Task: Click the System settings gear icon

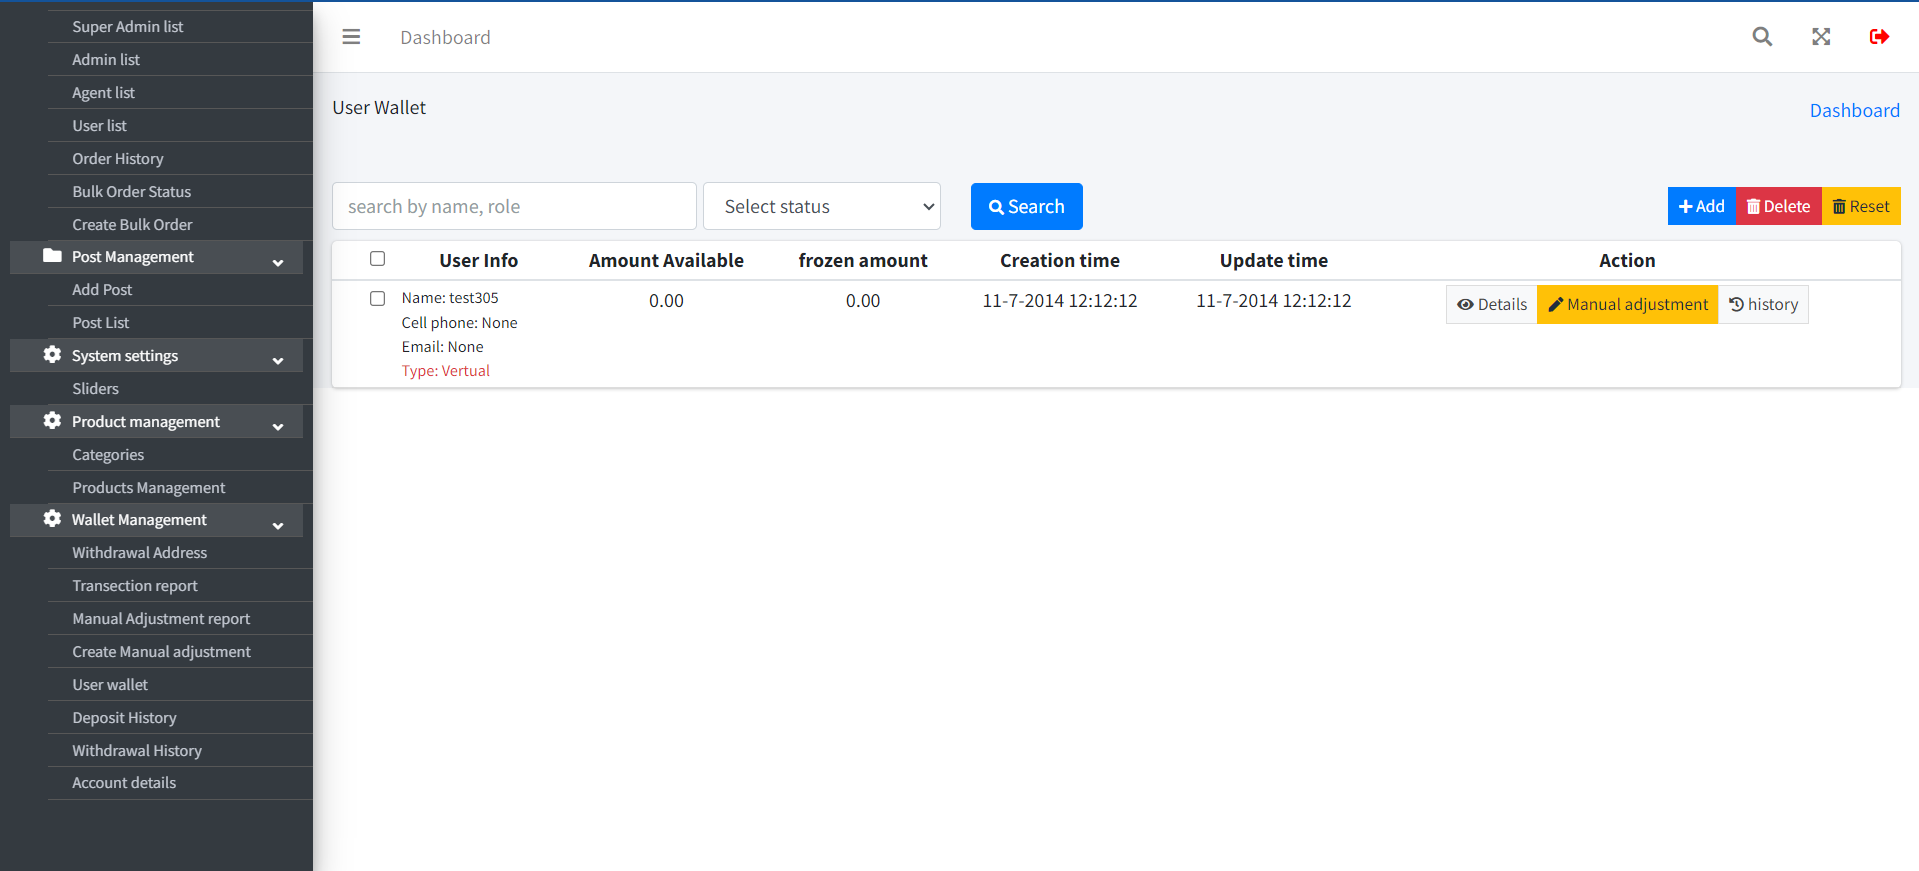Action: 52,355
